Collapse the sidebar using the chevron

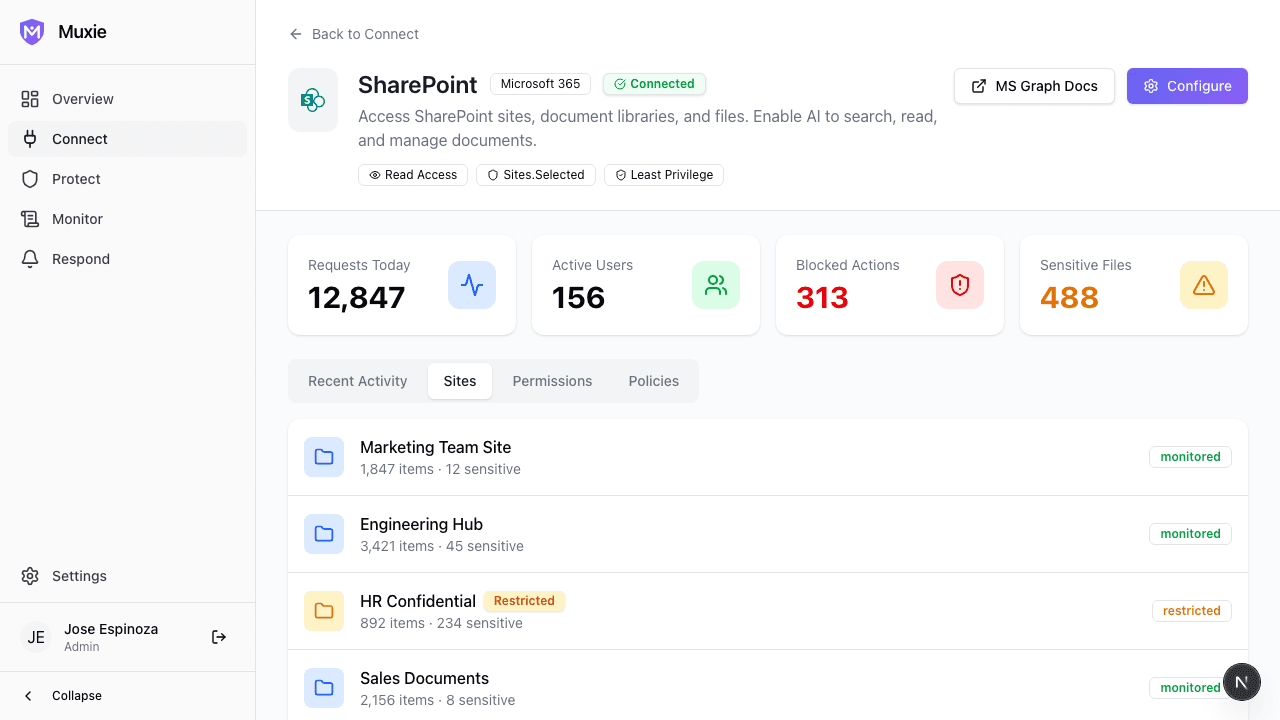pos(29,696)
